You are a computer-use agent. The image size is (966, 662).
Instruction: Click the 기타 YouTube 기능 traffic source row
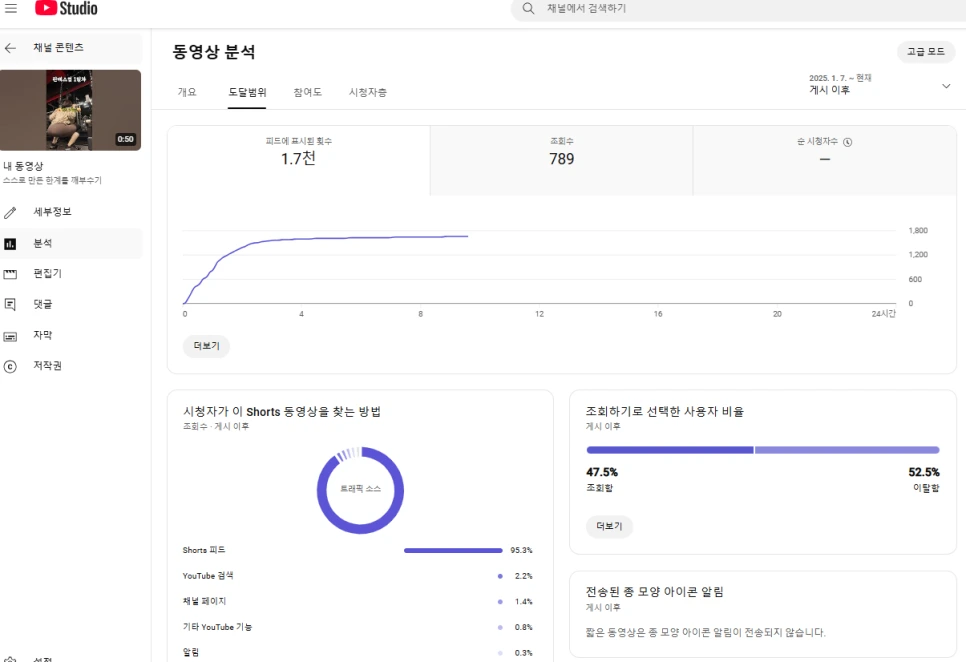coord(357,627)
